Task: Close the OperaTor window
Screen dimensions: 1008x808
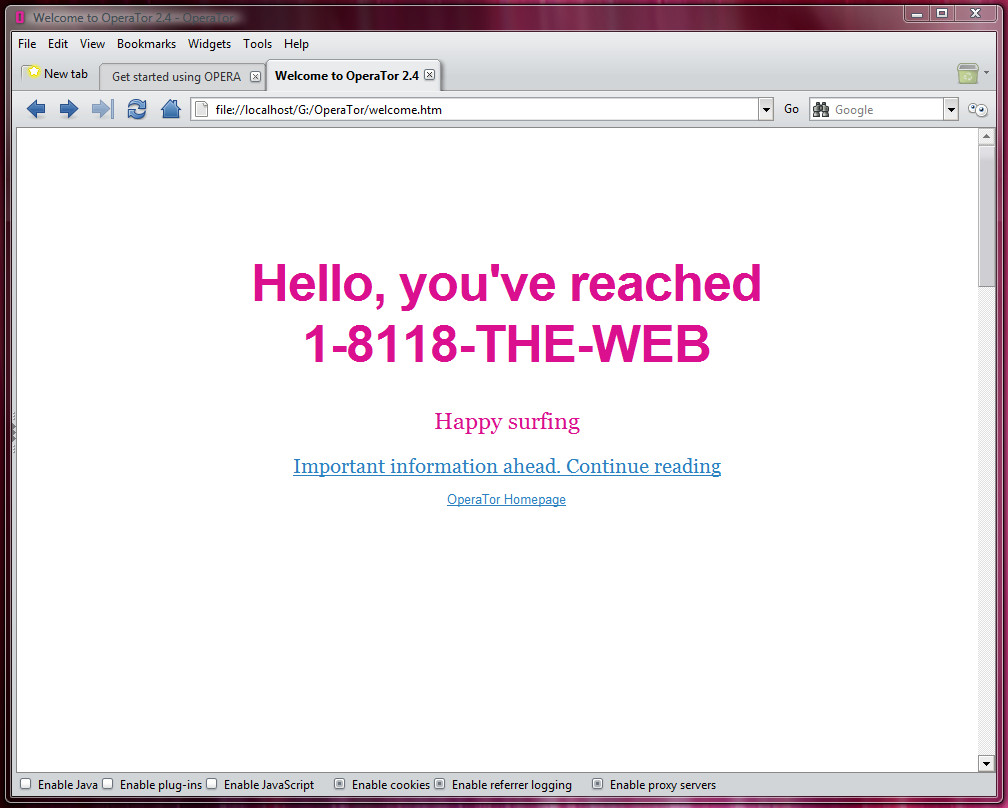Action: point(975,13)
